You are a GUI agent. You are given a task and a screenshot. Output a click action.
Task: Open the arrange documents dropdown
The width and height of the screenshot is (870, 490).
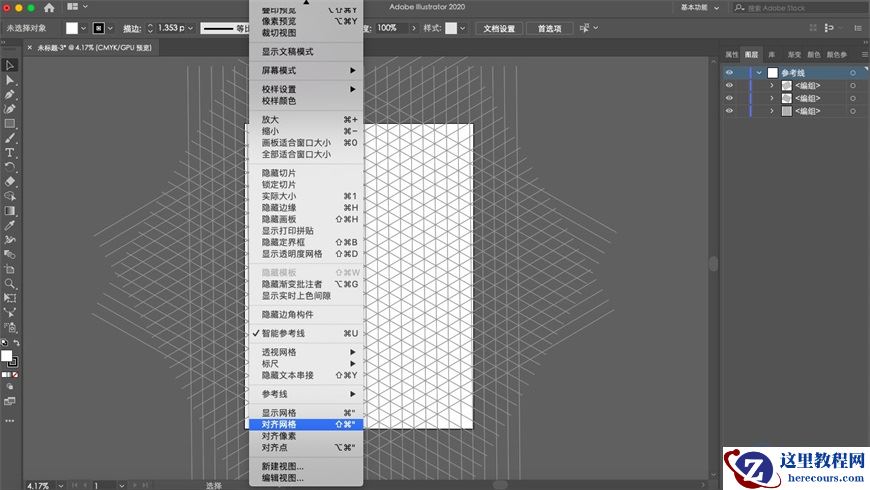pyautogui.click(x=77, y=7)
